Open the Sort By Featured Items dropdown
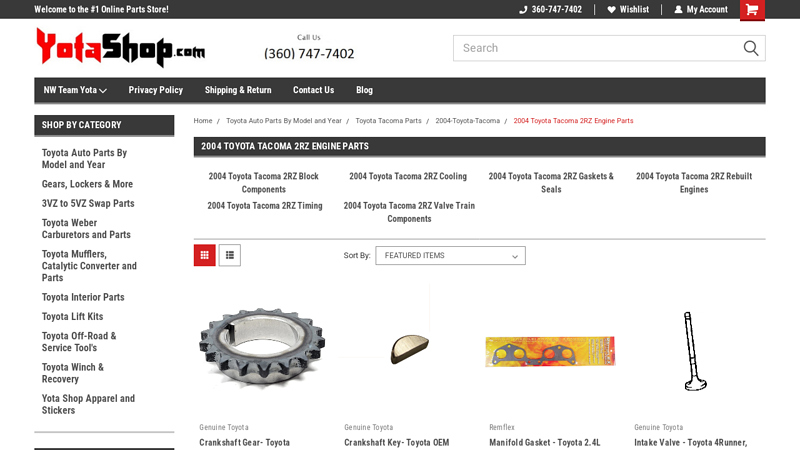The width and height of the screenshot is (800, 450). [x=451, y=256]
